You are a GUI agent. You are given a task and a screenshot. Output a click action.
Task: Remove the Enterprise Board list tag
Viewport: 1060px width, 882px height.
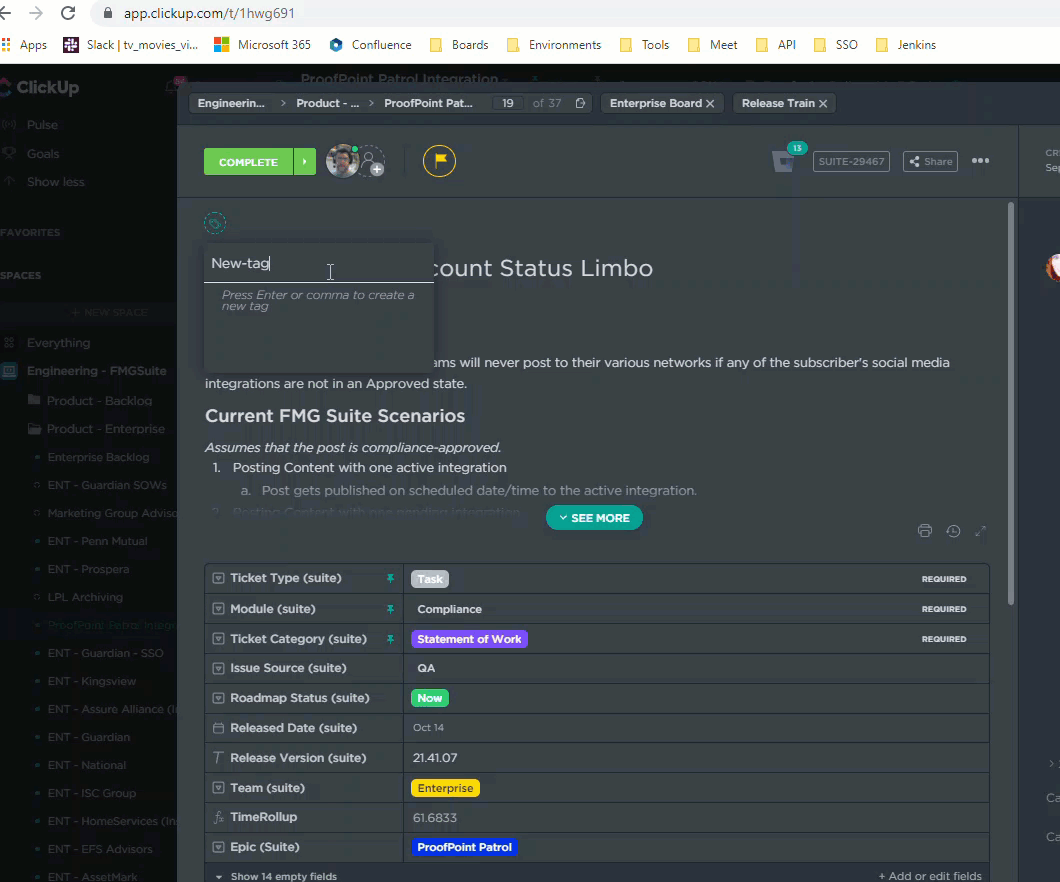click(x=710, y=103)
